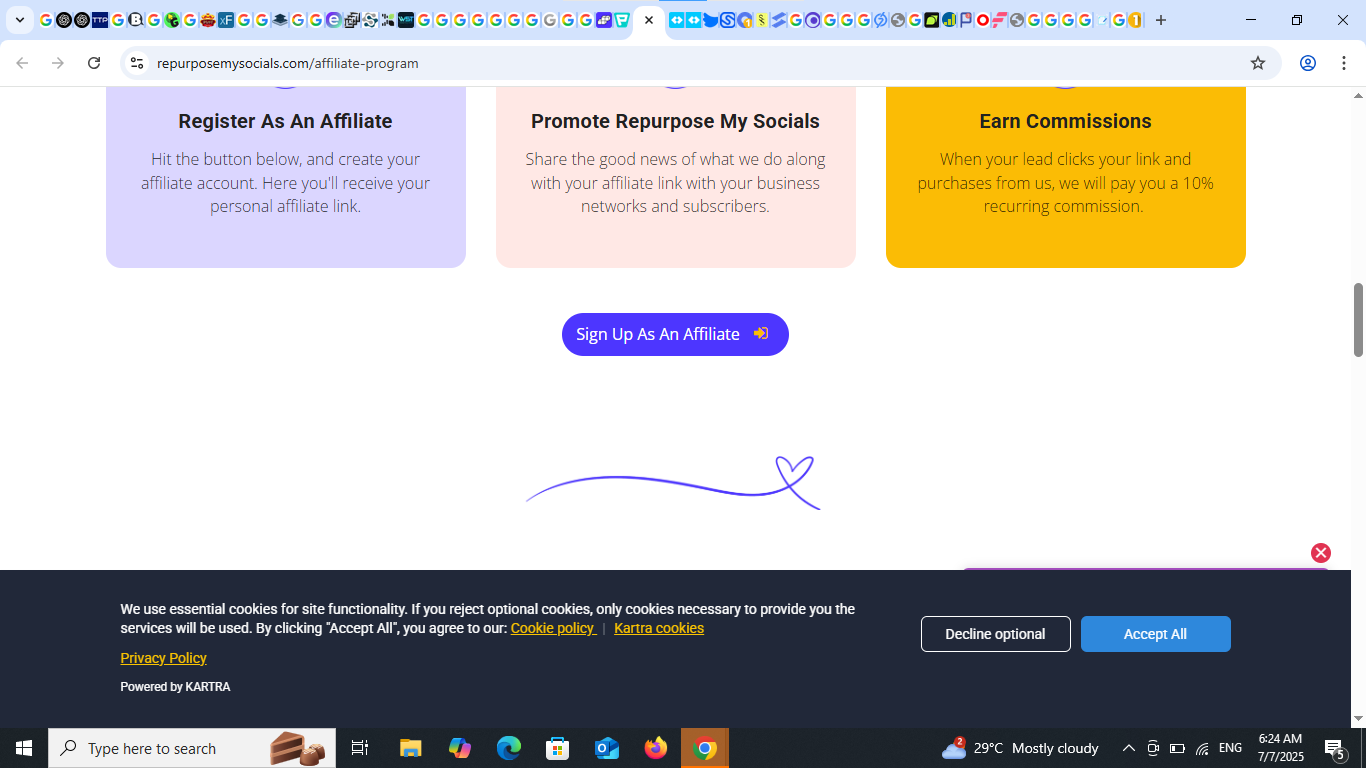Open the Windows Start menu

click(24, 748)
